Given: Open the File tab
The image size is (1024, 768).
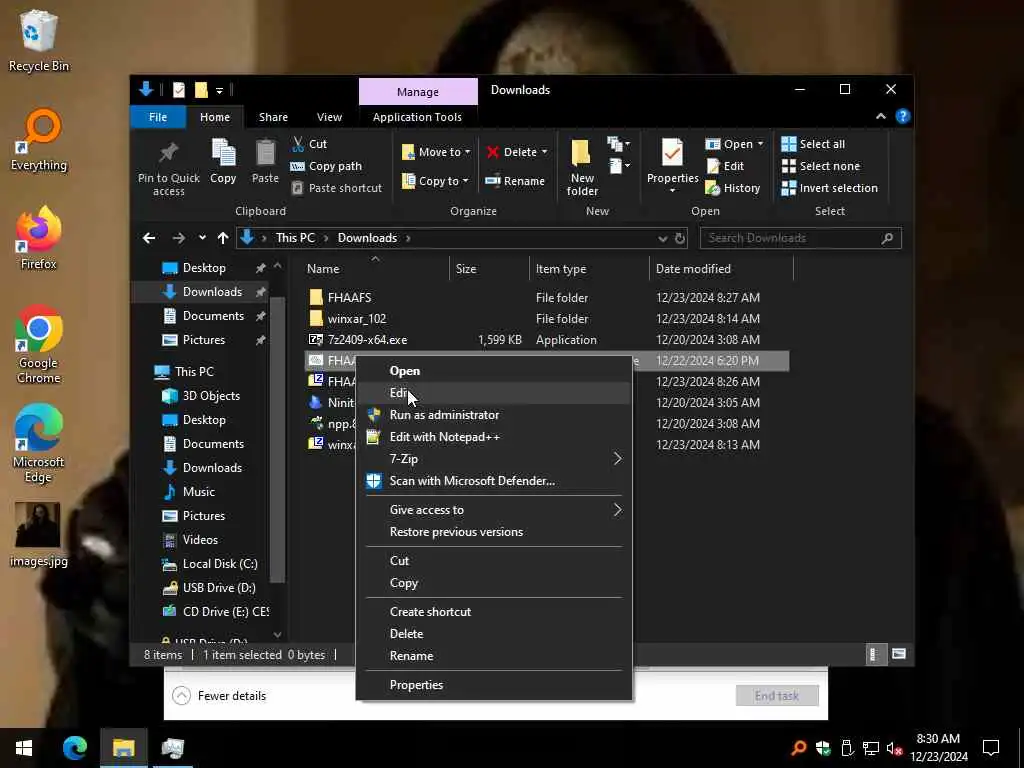Looking at the screenshot, I should coord(158,117).
